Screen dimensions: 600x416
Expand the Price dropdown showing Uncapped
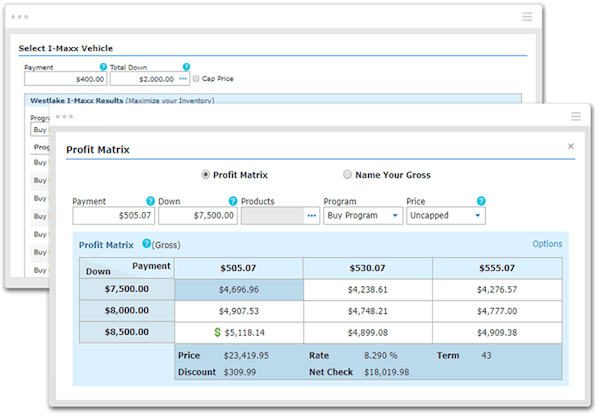445,215
